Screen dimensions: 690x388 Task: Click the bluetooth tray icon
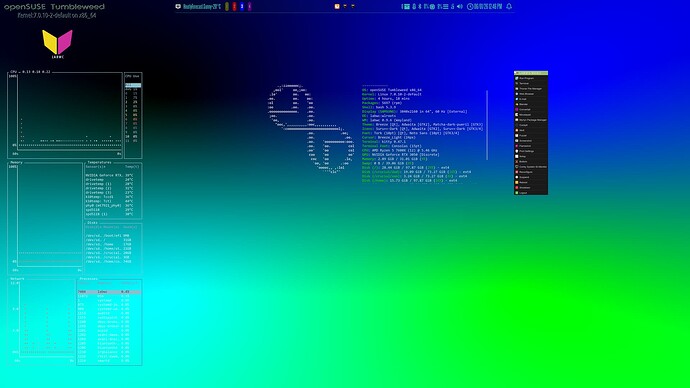click(x=419, y=7)
